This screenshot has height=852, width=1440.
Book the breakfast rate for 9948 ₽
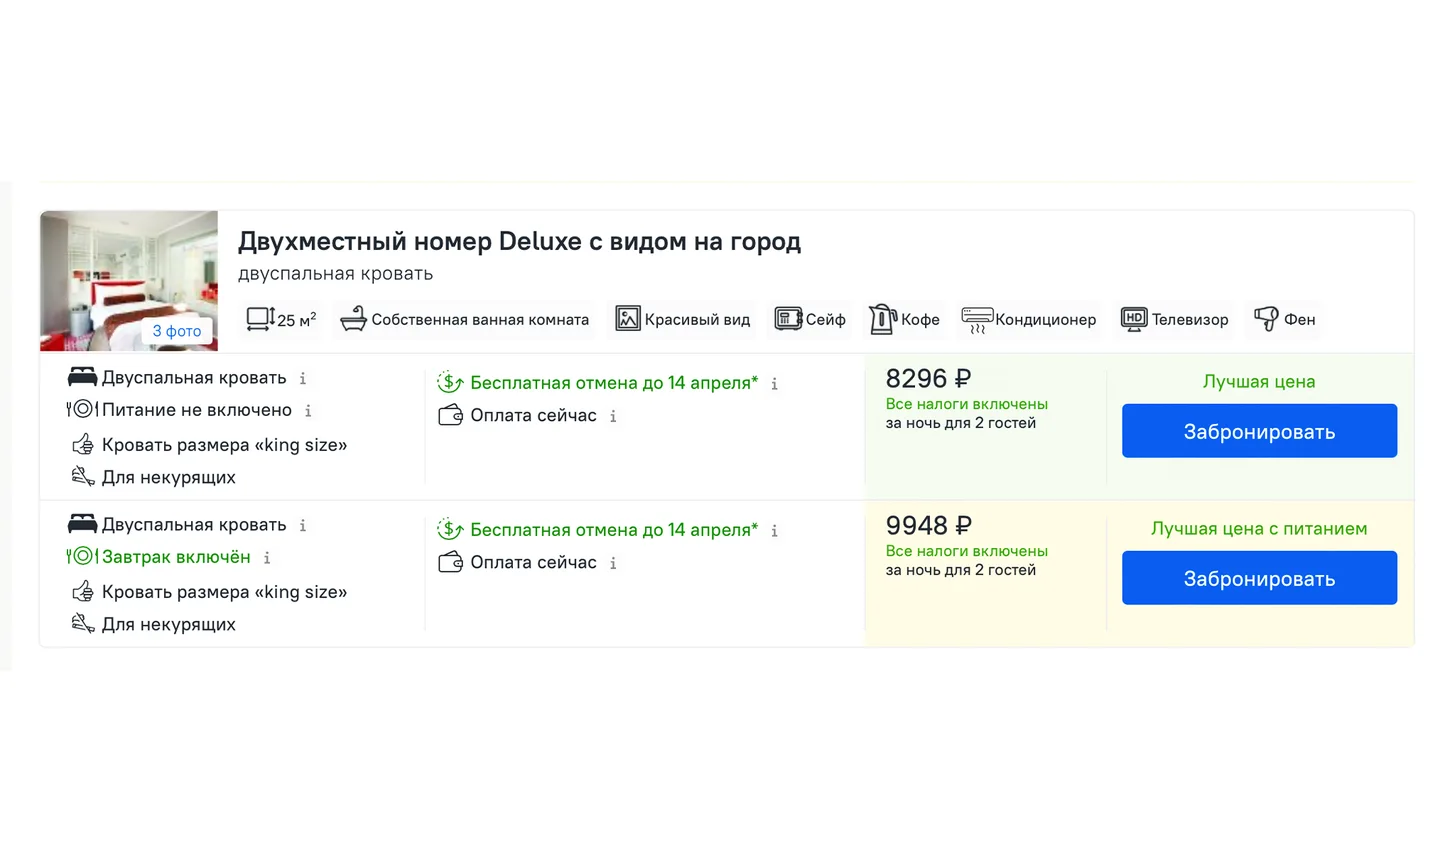pos(1259,578)
